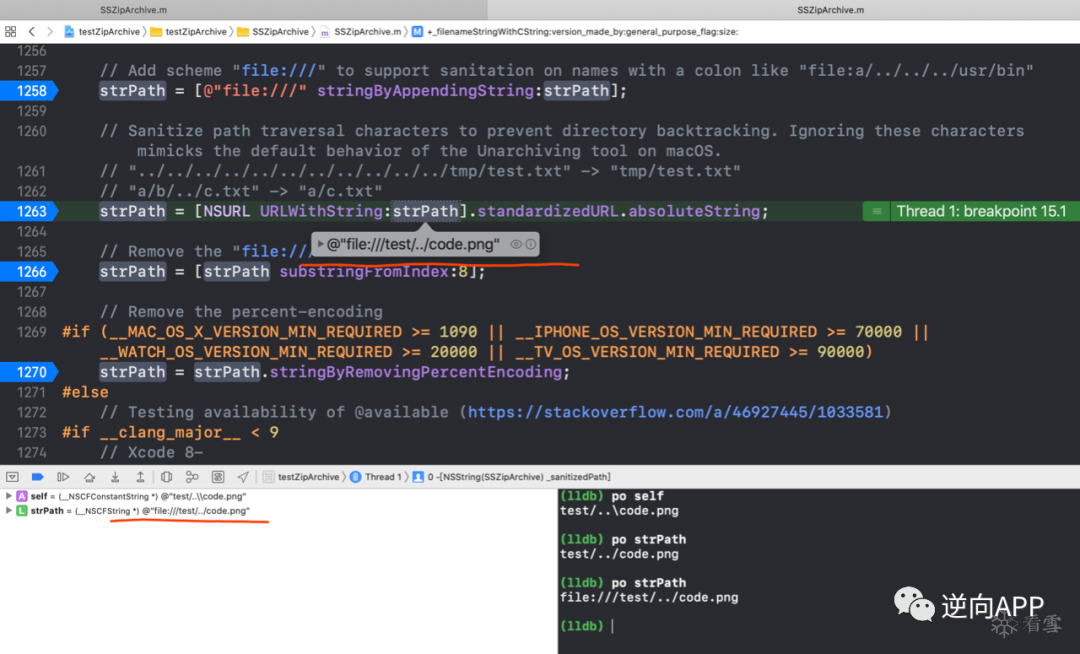Open environment overrides control
This screenshot has width=1080, height=654.
tap(218, 476)
